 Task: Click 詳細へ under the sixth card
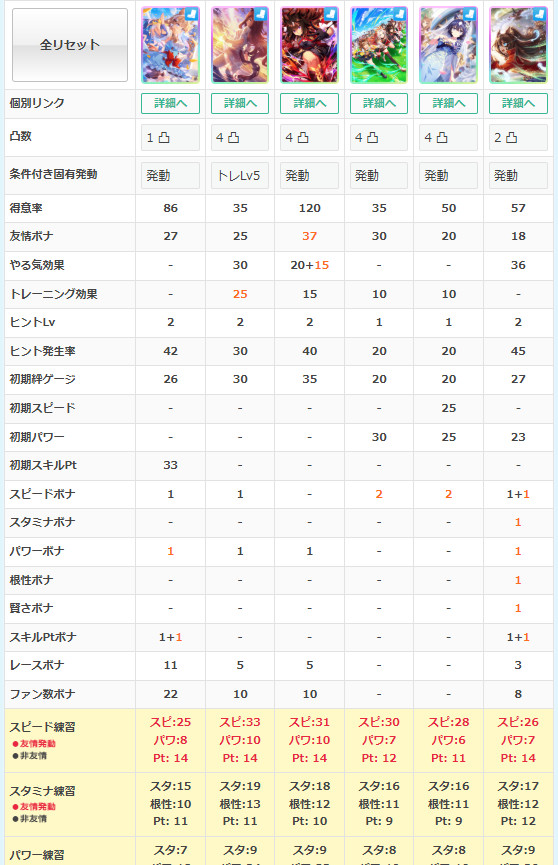[518, 103]
